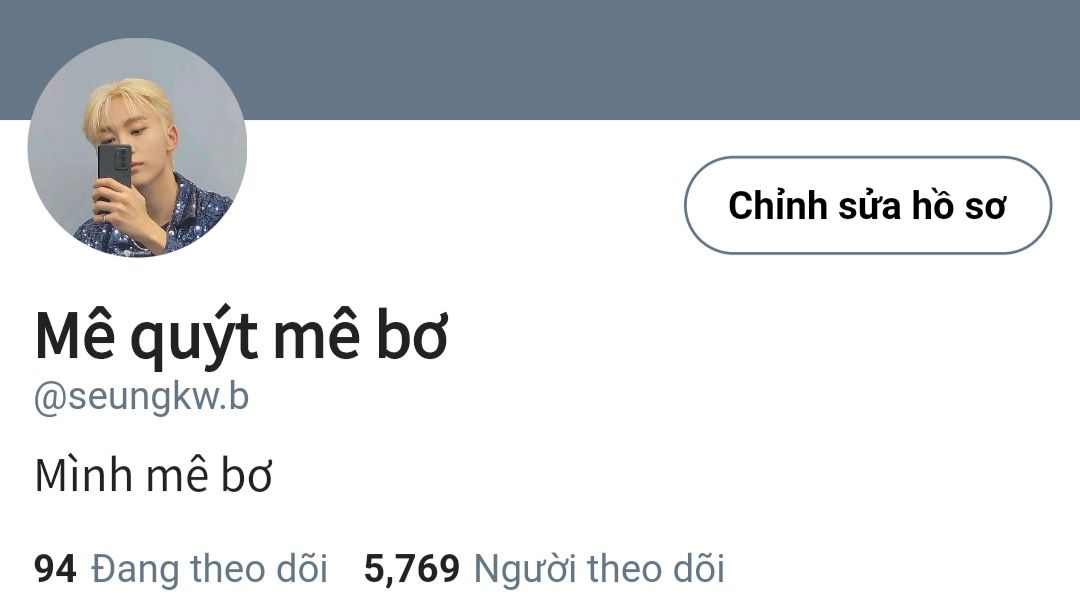Open the Đang theo dõi following list
The width and height of the screenshot is (1080, 608).
pos(209,569)
